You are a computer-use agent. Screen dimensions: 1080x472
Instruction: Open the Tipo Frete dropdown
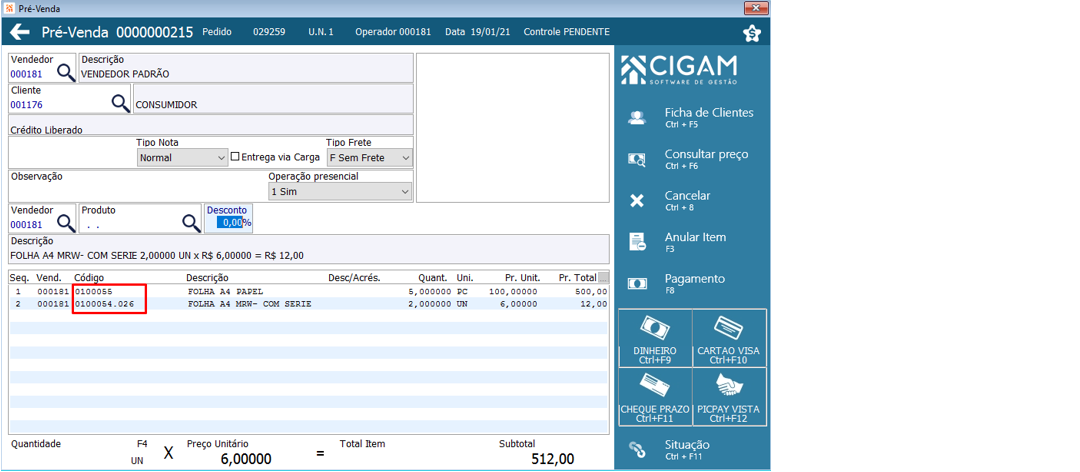pos(369,158)
